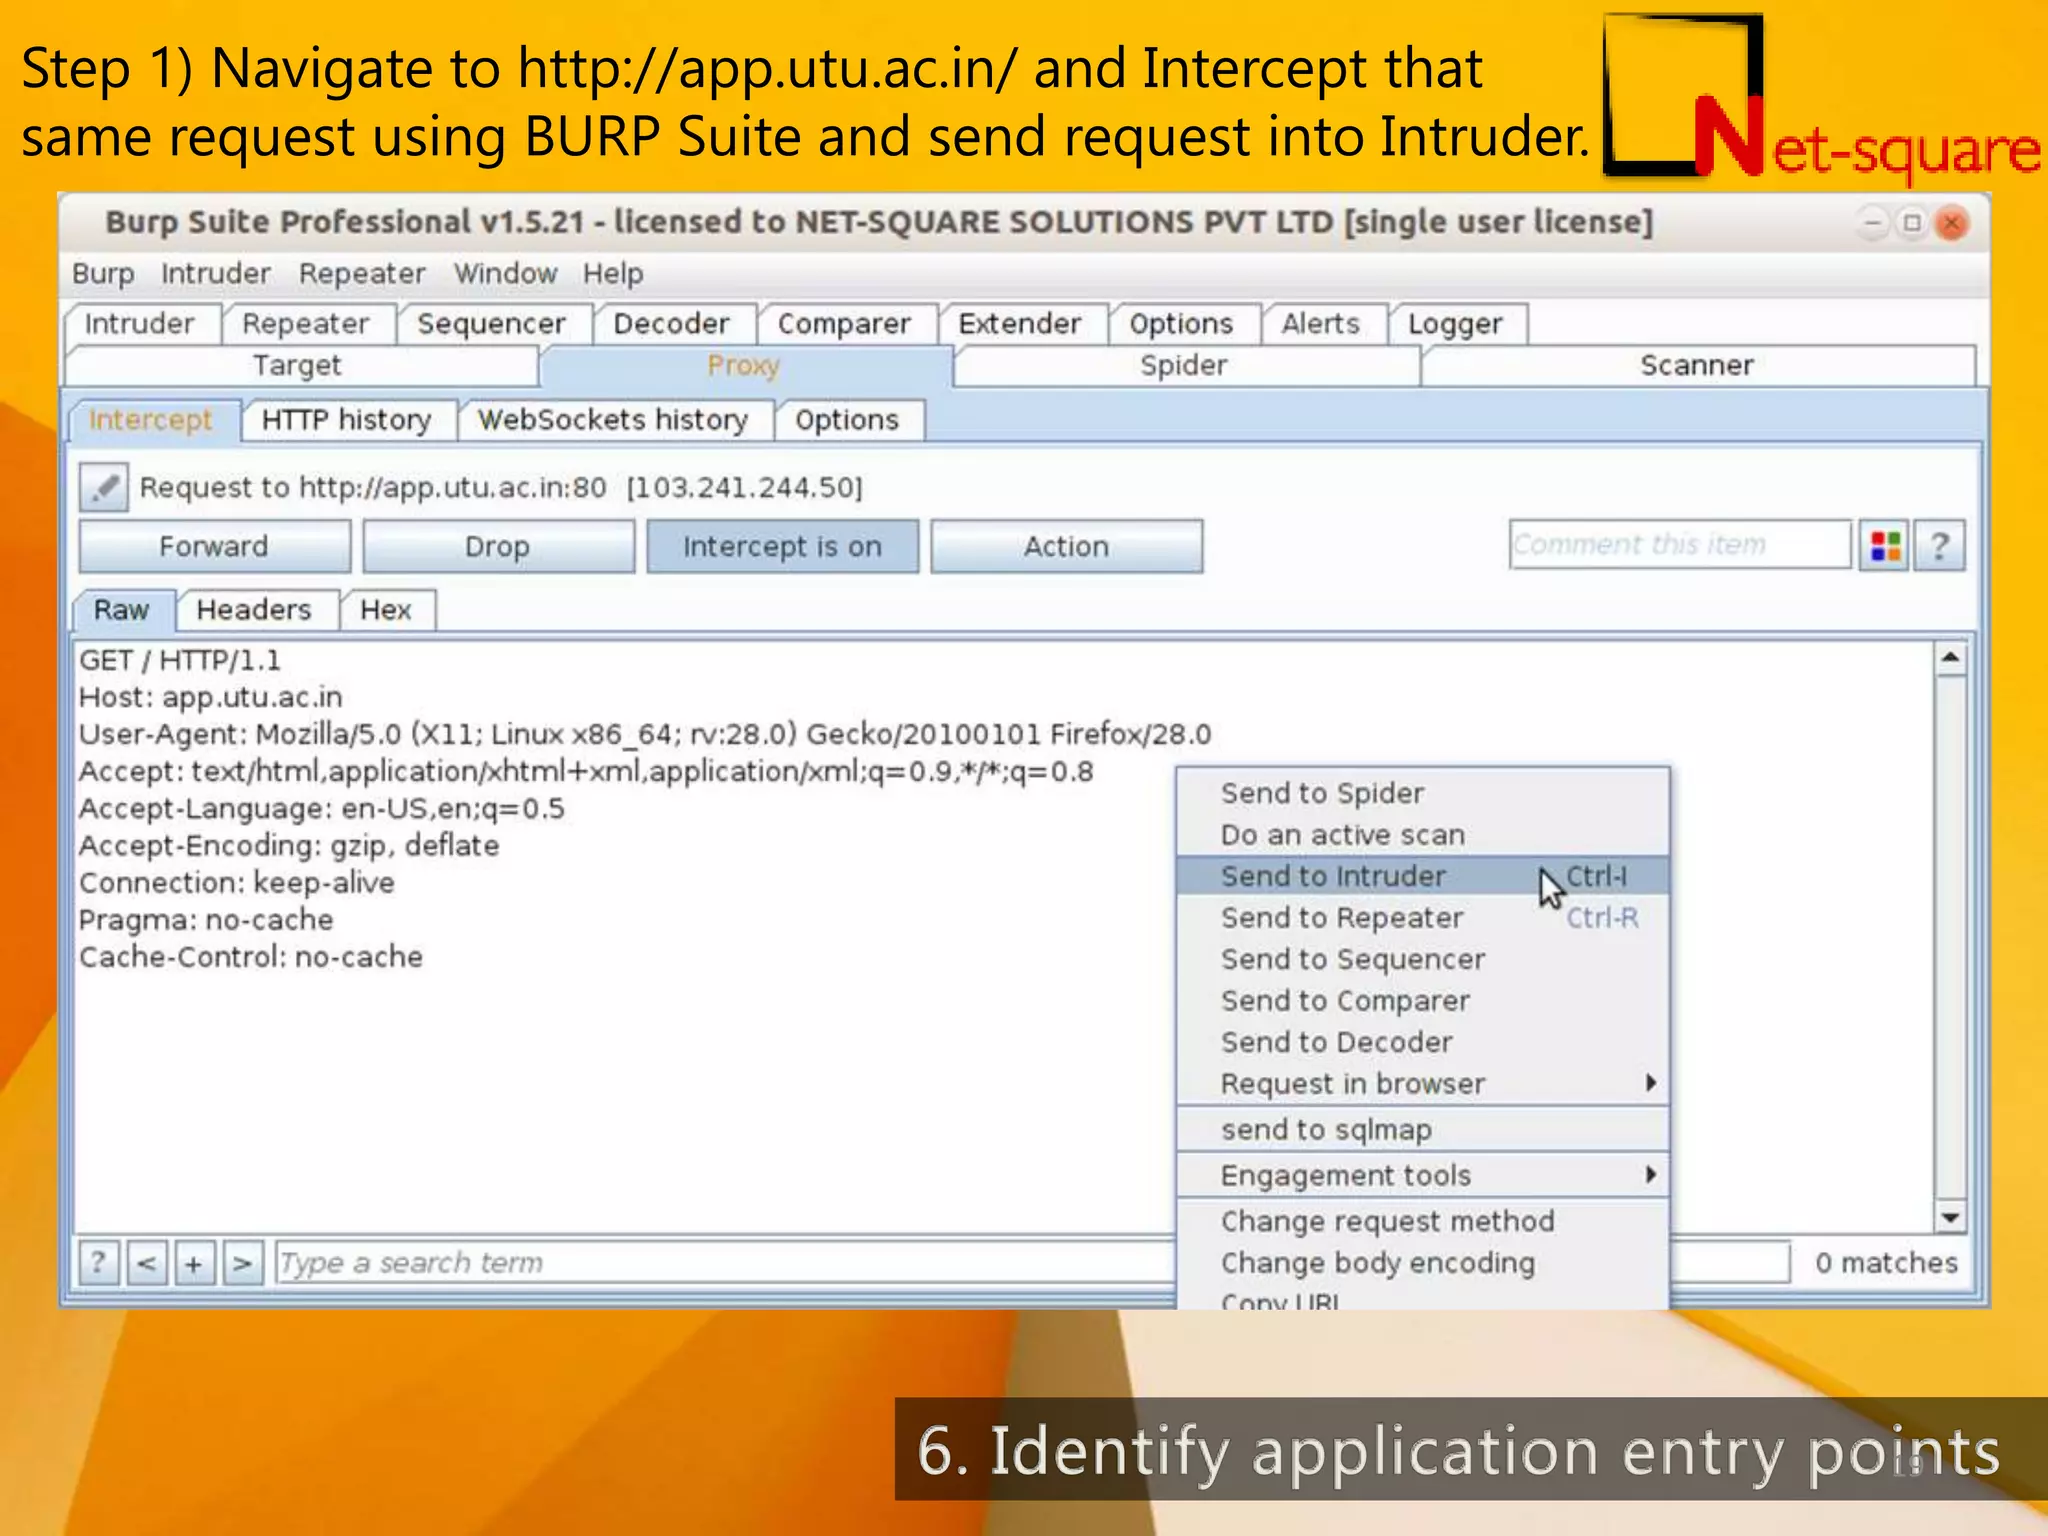This screenshot has width=2048, height=1536.
Task: Click the search help '?' button at bottom
Action: [99, 1263]
